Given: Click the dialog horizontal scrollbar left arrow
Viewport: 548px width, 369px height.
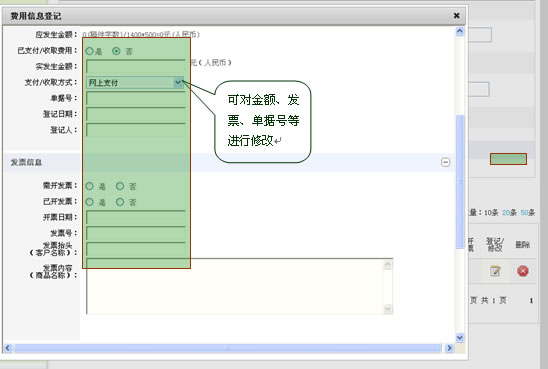Looking at the screenshot, I should click(8, 348).
